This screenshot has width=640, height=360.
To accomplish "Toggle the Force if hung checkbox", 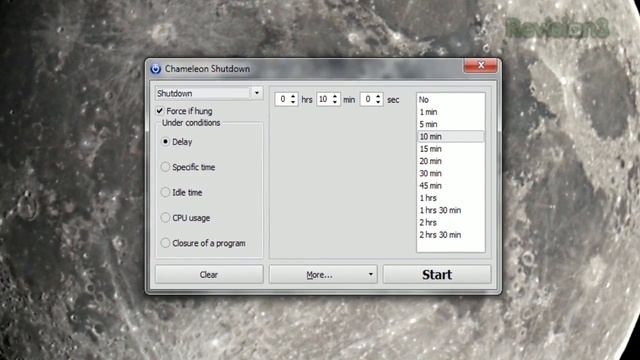I will click(x=160, y=111).
